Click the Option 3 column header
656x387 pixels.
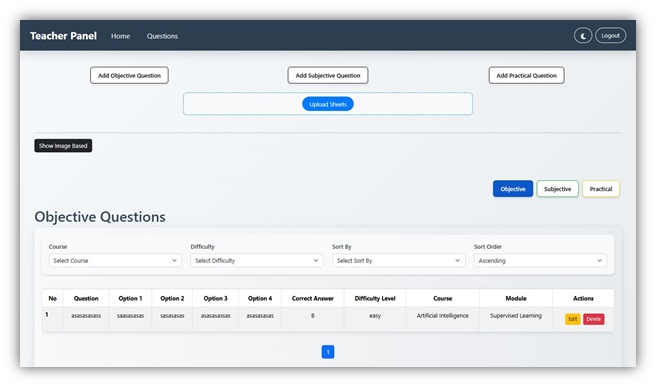click(x=215, y=299)
